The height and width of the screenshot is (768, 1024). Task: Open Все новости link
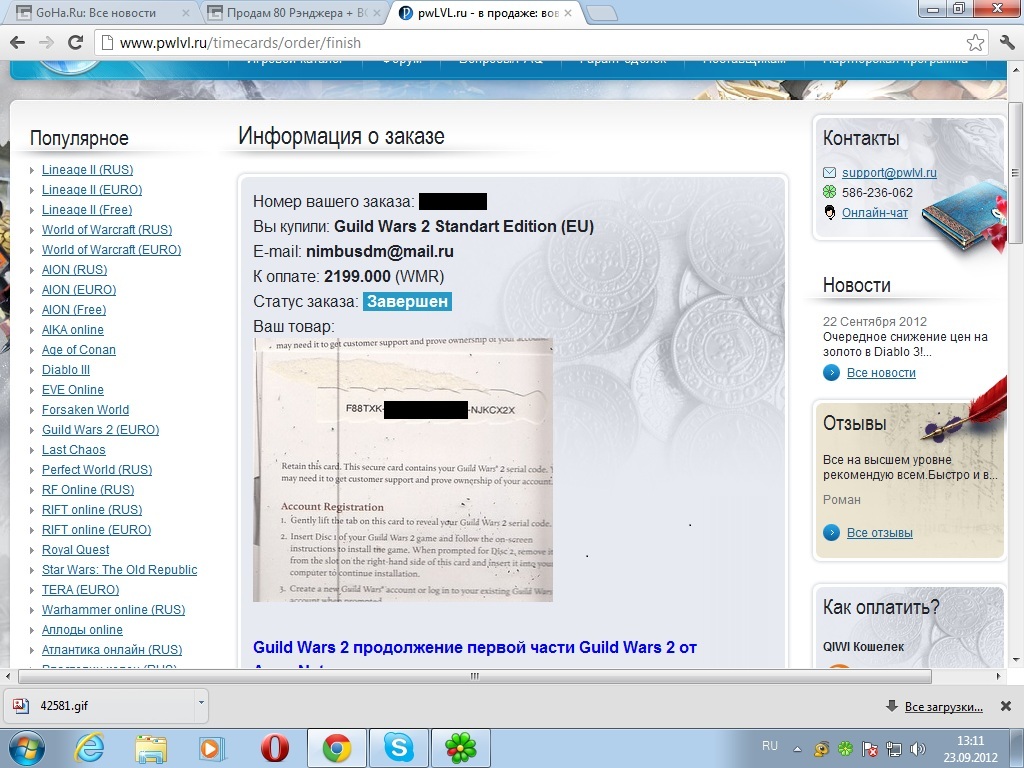click(x=881, y=373)
